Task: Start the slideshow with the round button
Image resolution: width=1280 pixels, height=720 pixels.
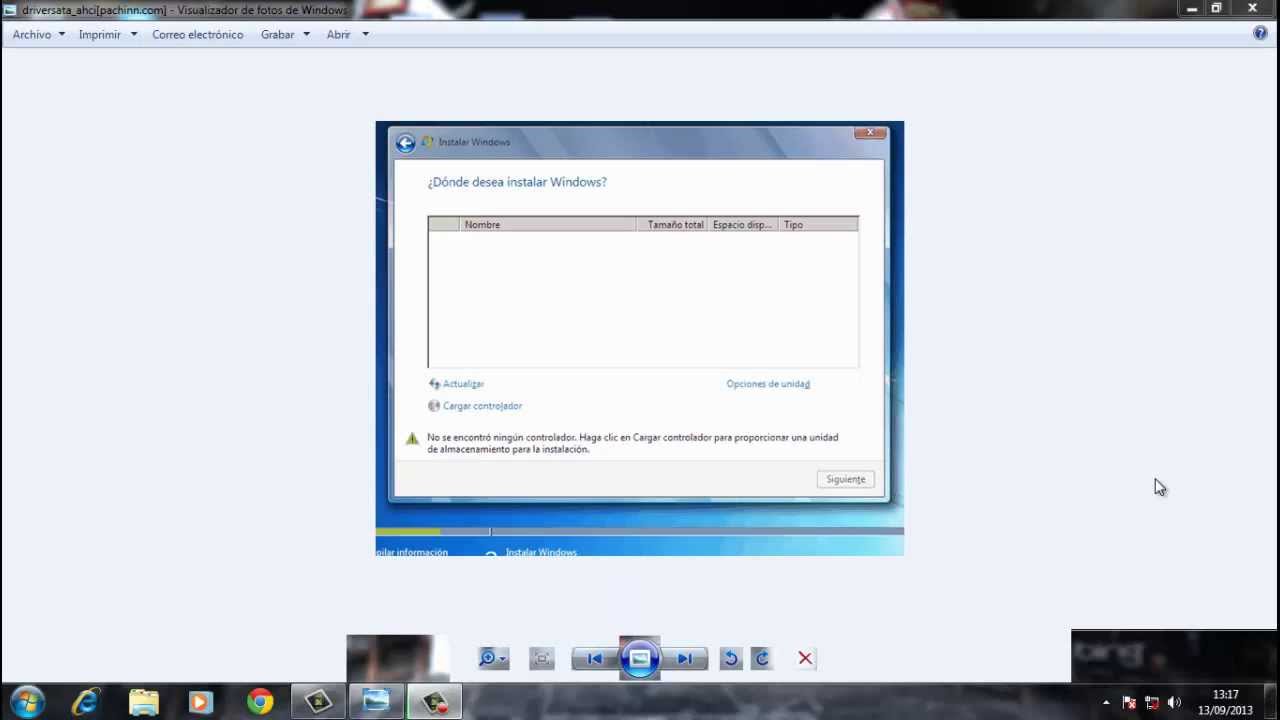Action: (x=640, y=658)
